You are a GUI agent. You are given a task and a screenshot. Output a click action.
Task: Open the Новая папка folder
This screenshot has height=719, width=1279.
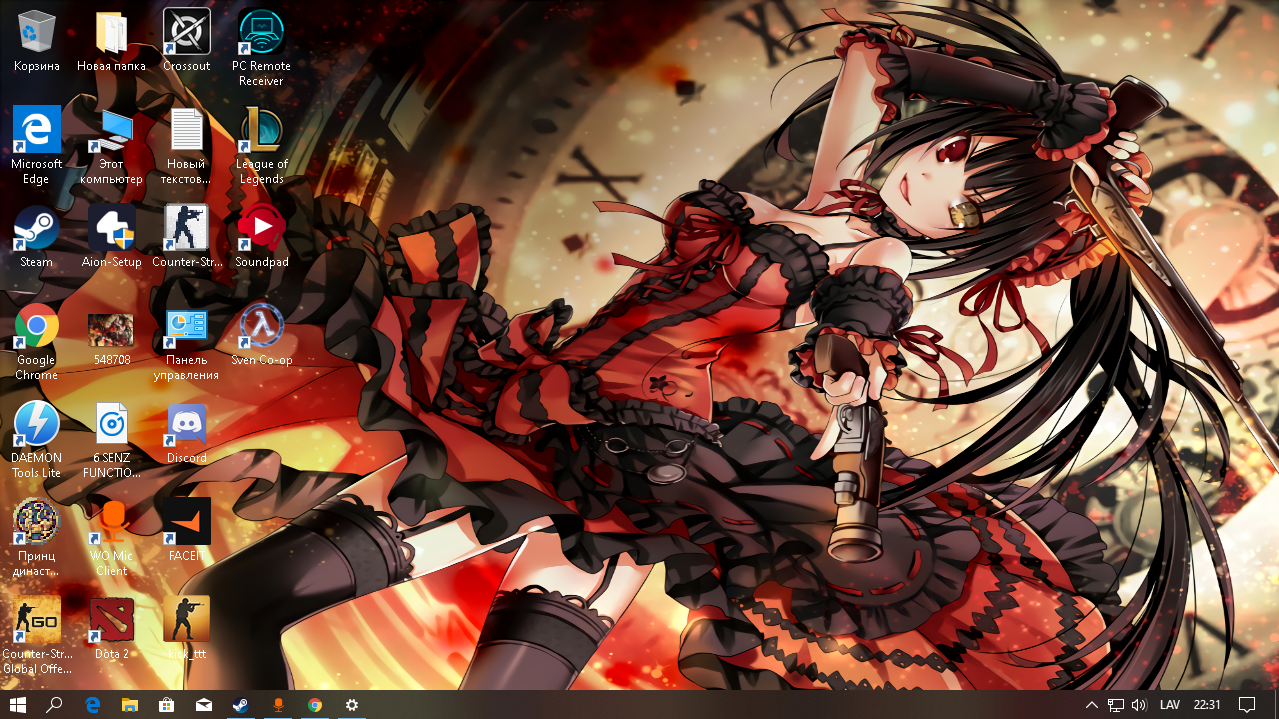pyautogui.click(x=111, y=40)
